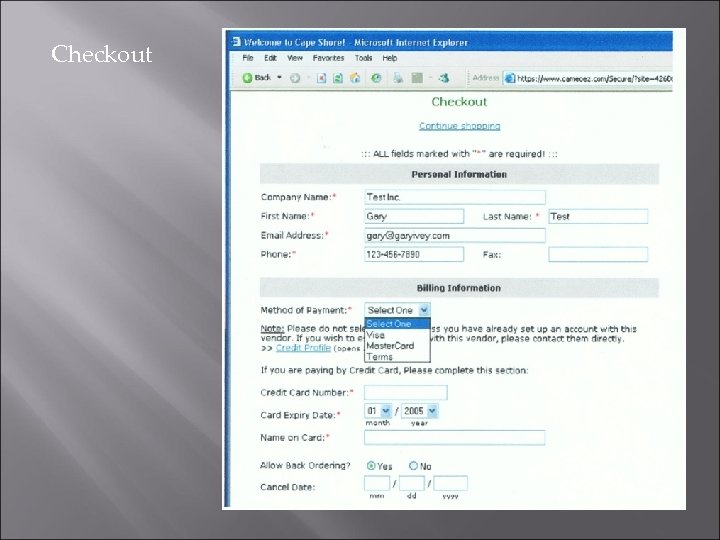Screen dimensions: 720x540
Task: Click the Stop loading icon with red X
Action: (x=321, y=78)
